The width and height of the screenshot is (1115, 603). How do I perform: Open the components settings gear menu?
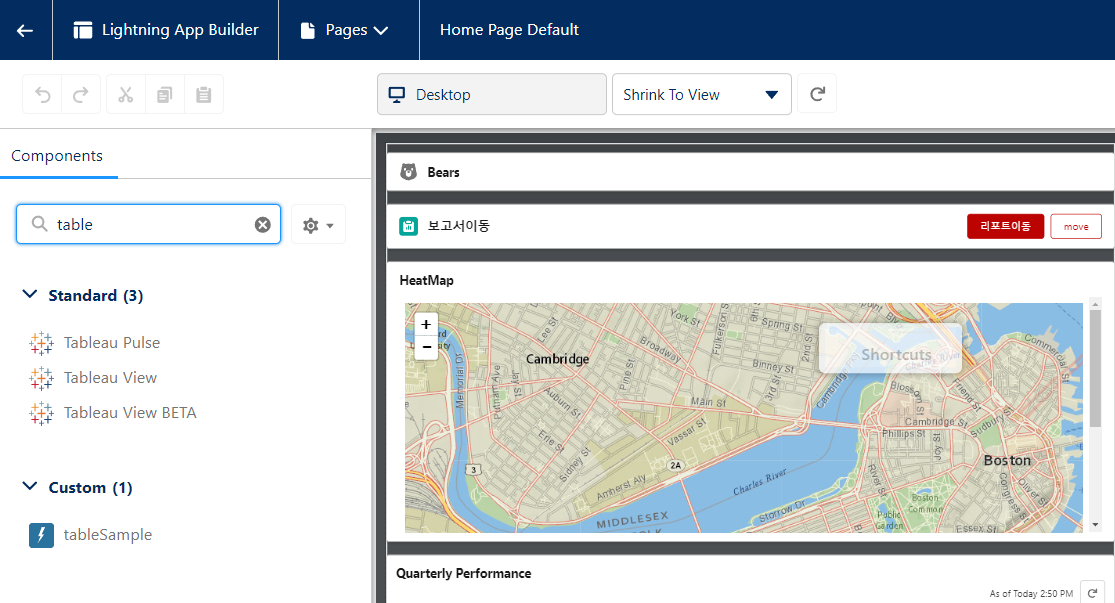[x=318, y=225]
